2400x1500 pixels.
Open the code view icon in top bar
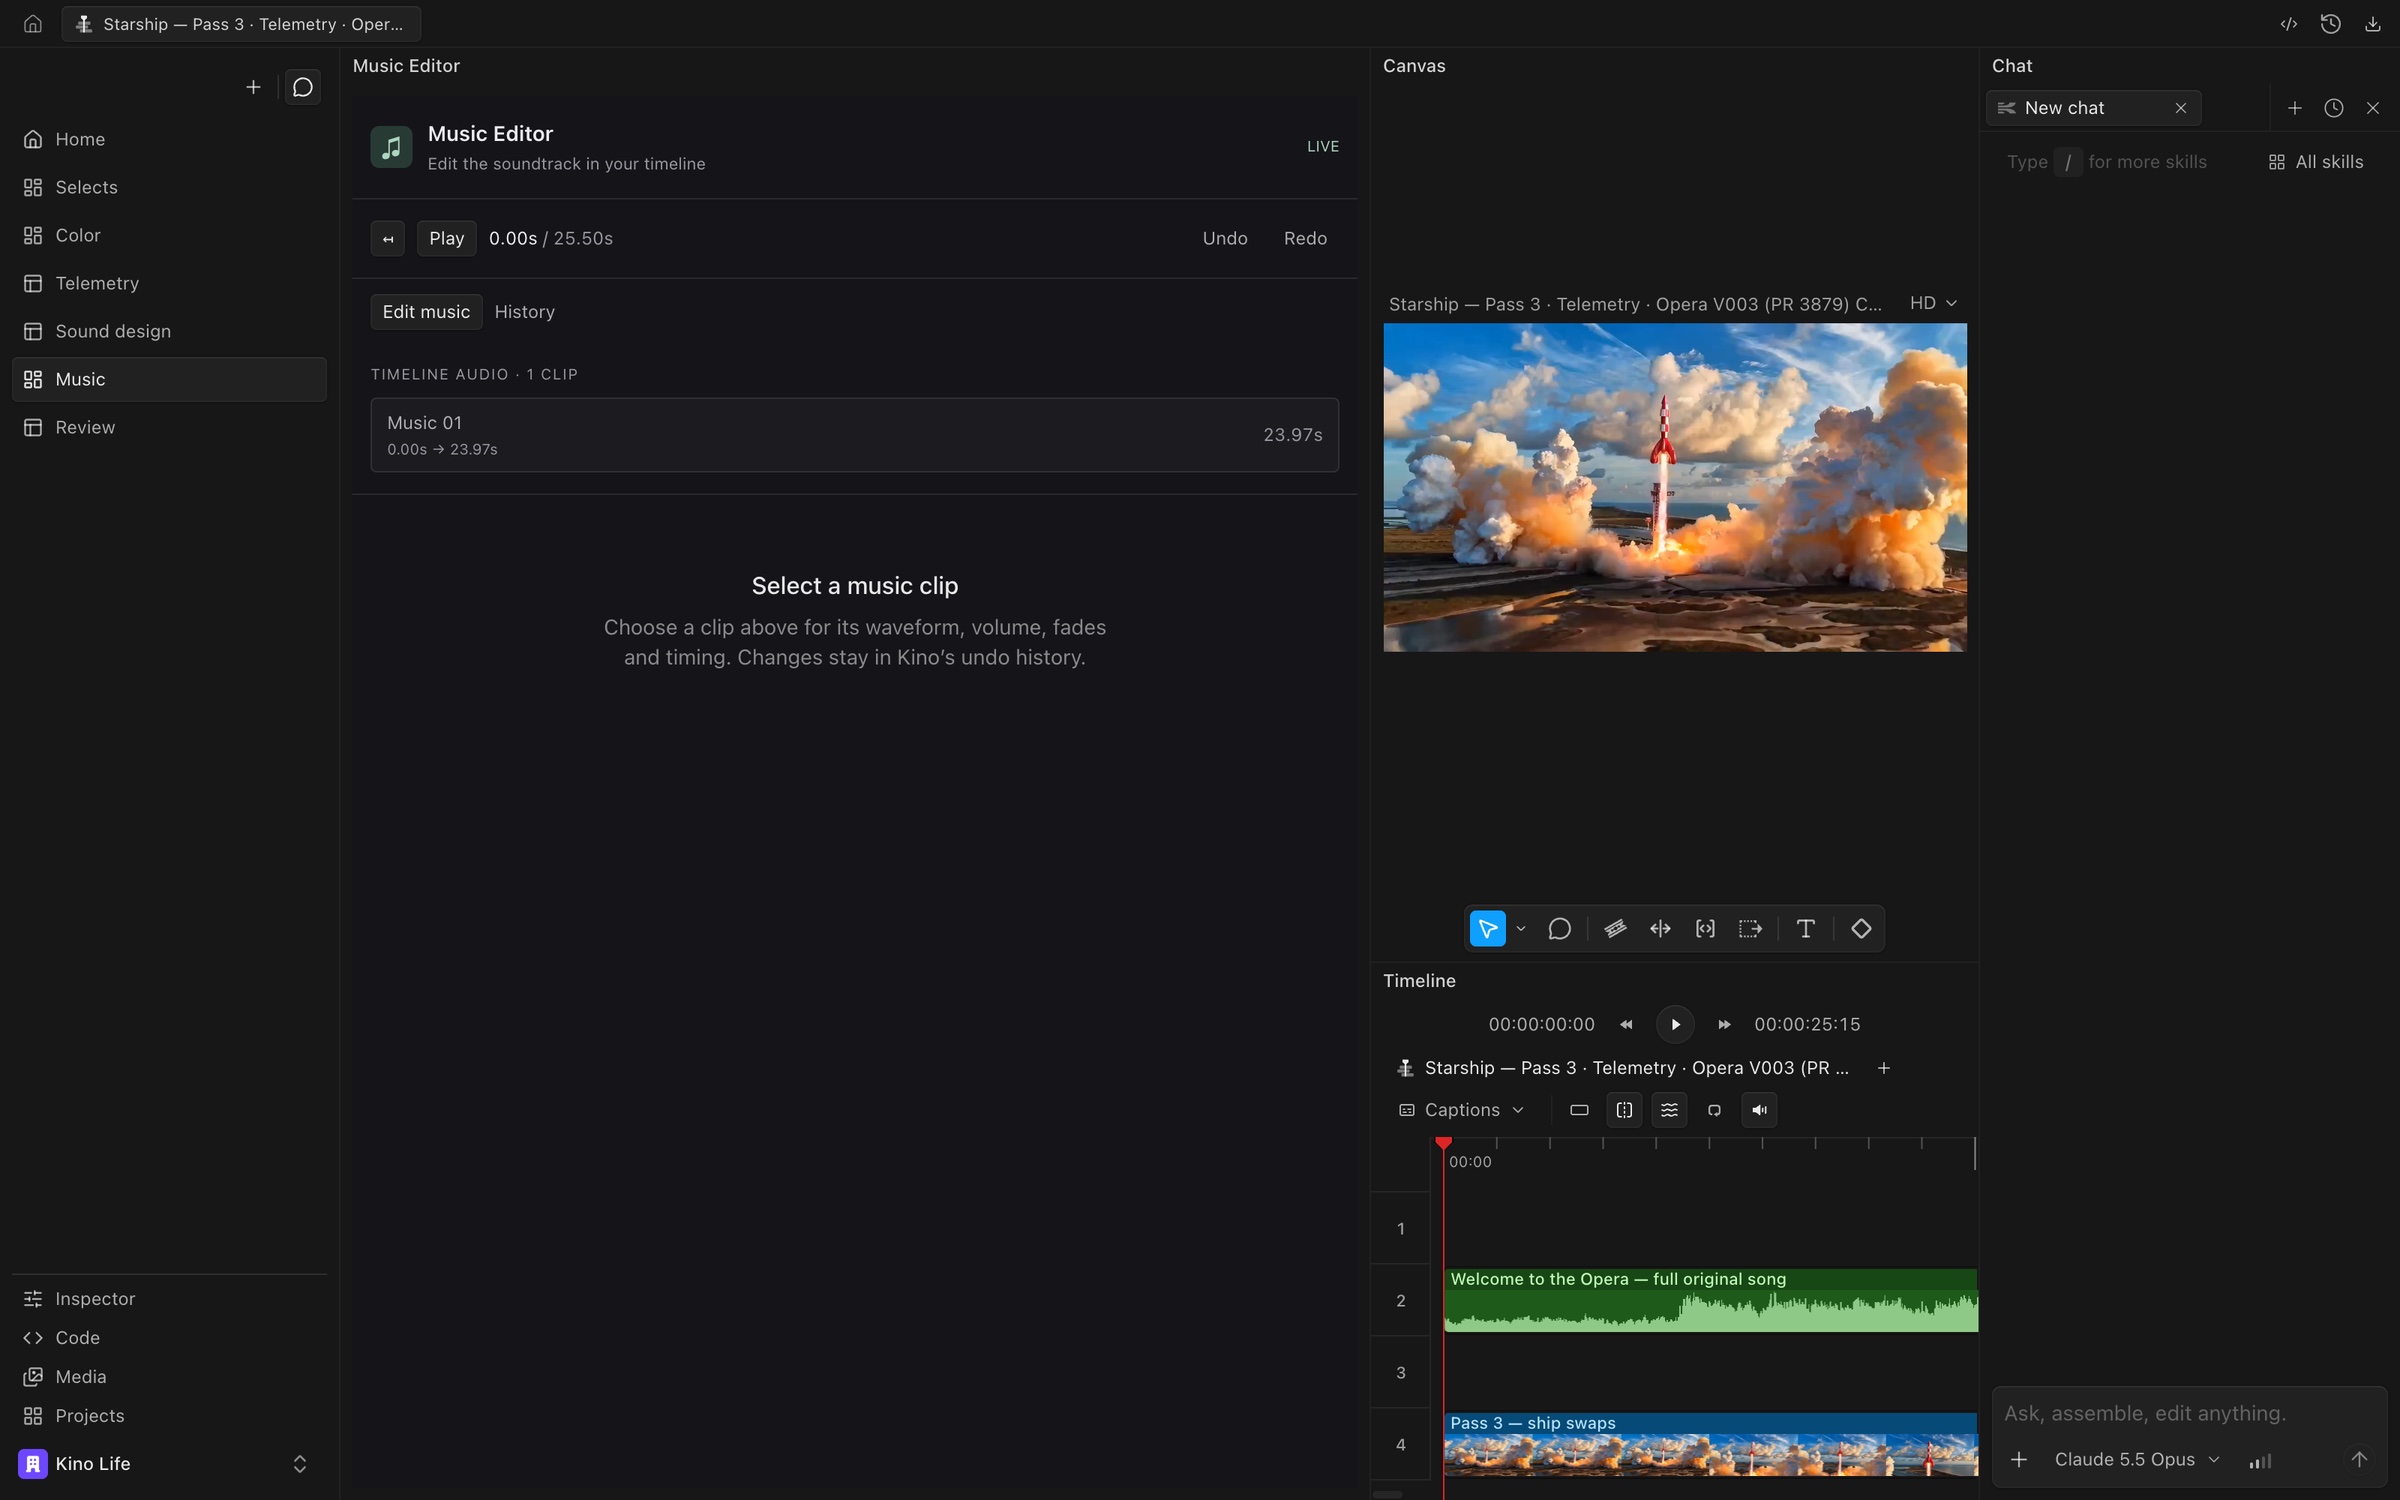tap(2288, 24)
